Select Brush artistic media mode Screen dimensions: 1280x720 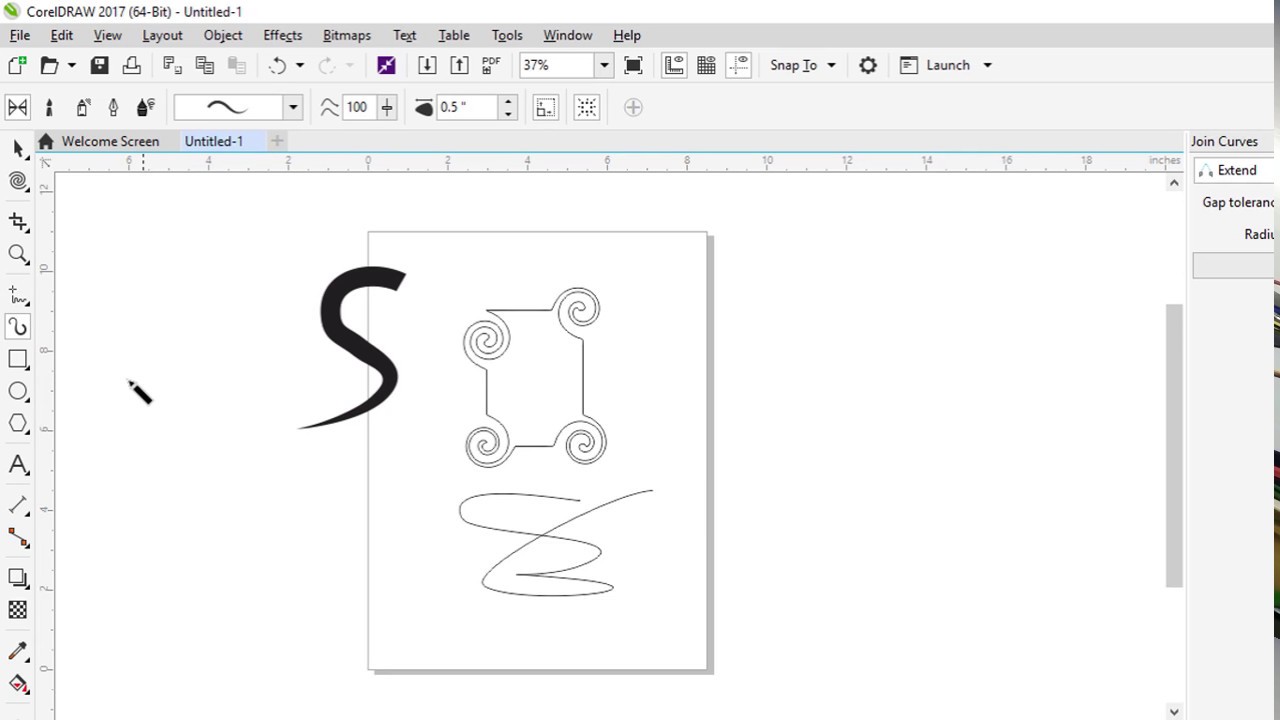tap(49, 107)
